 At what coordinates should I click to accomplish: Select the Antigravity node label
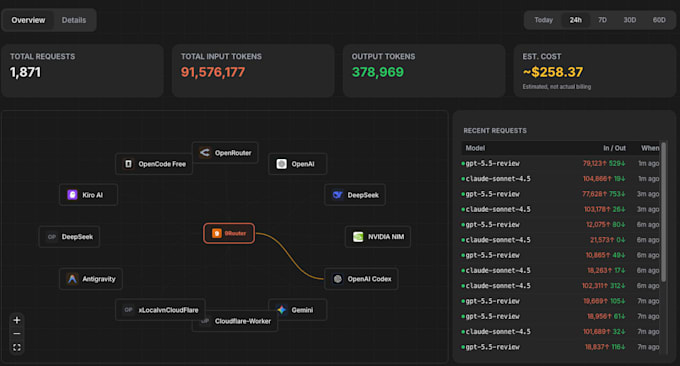99,279
